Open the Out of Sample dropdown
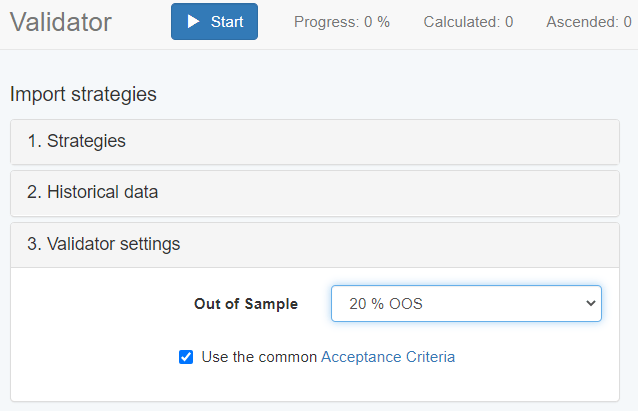Image resolution: width=638 pixels, height=411 pixels. [466, 304]
